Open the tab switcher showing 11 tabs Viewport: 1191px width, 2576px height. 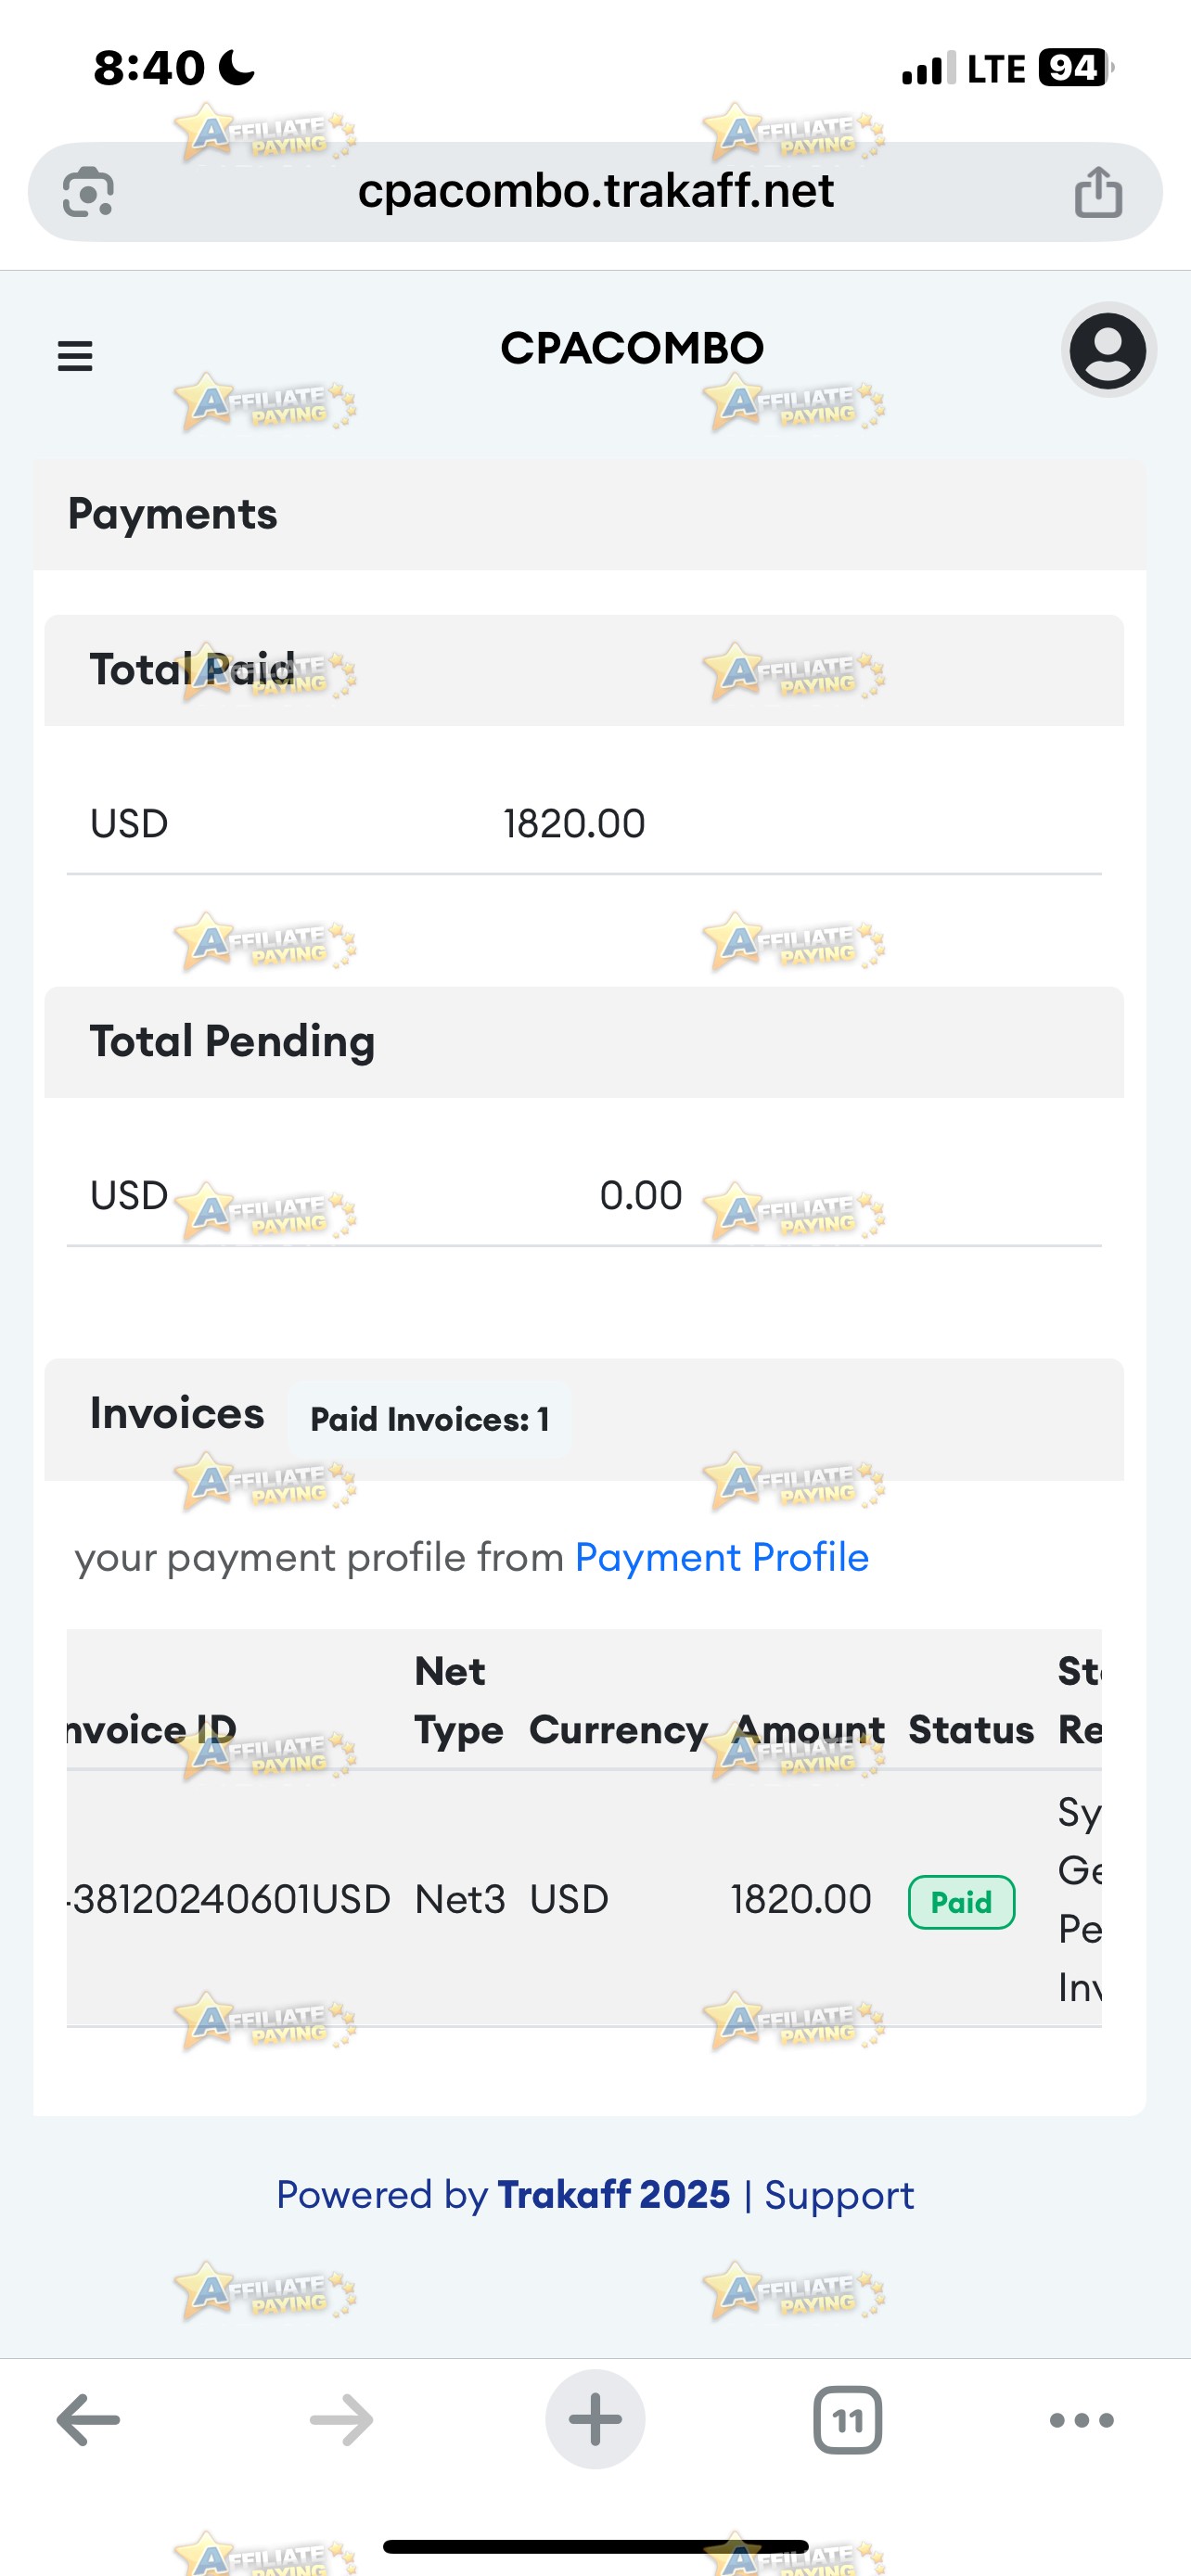pos(848,2420)
